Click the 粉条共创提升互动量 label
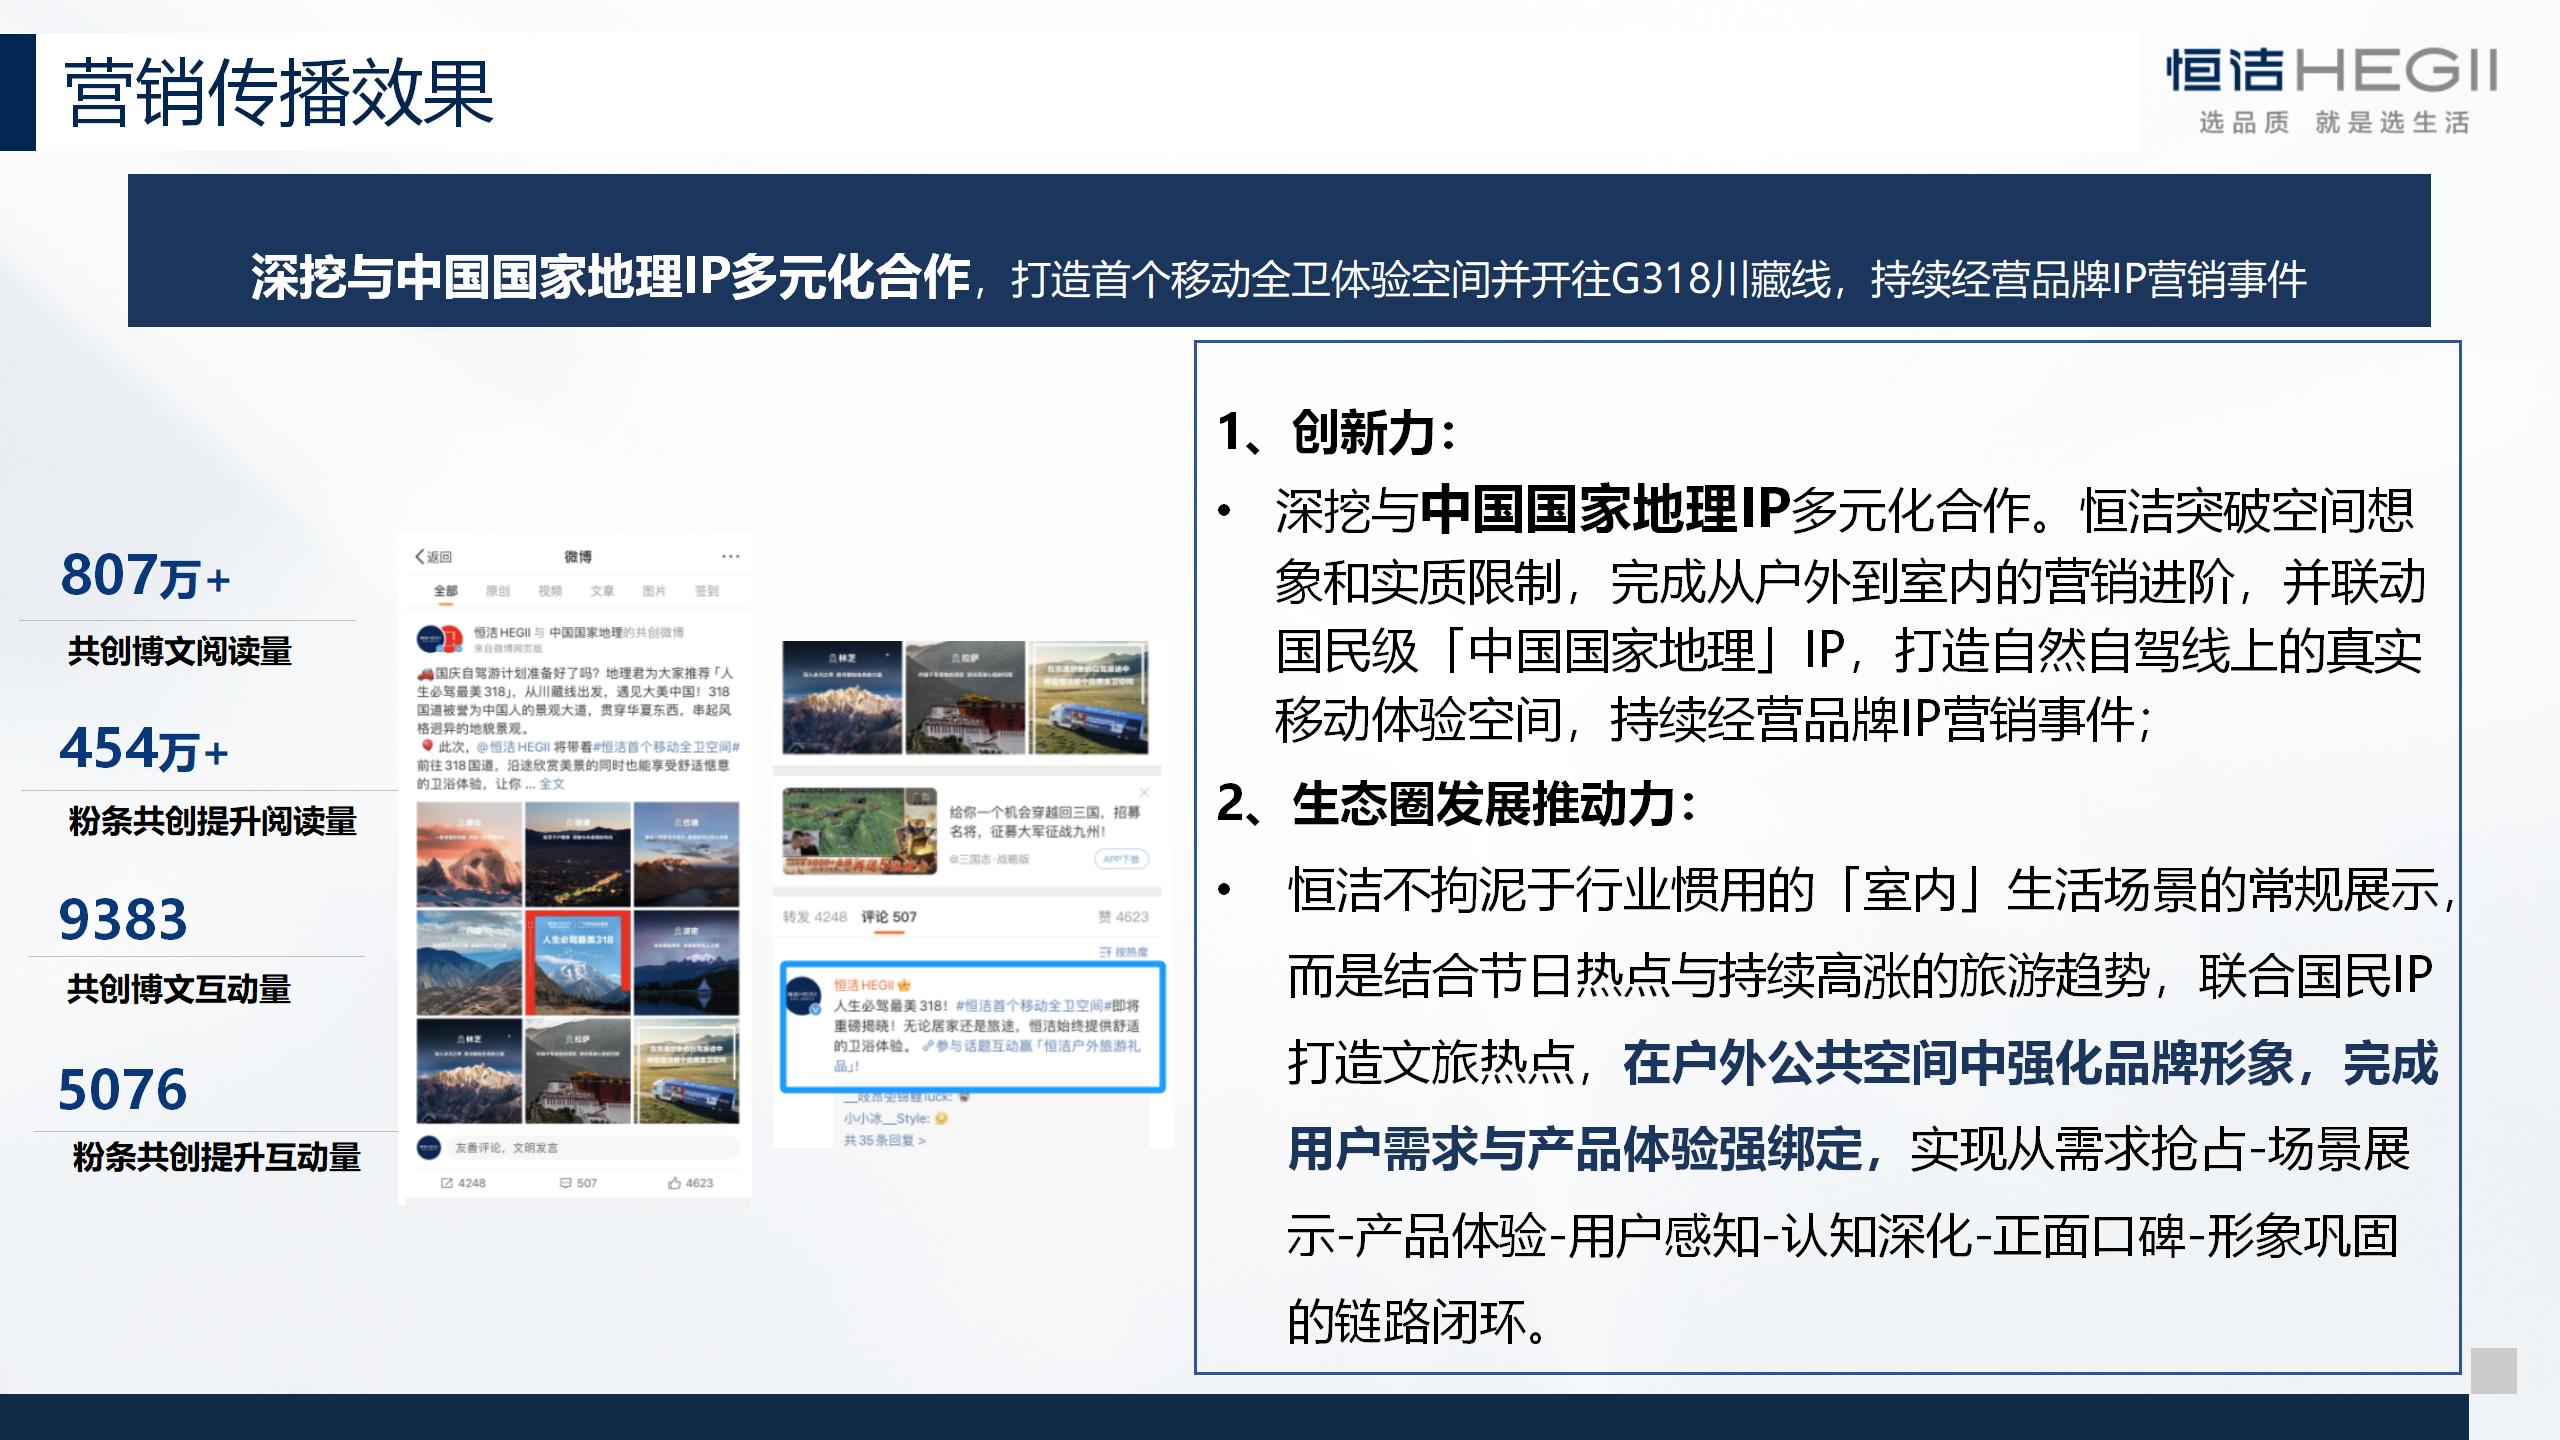Image resolution: width=2560 pixels, height=1440 pixels. 216,1157
